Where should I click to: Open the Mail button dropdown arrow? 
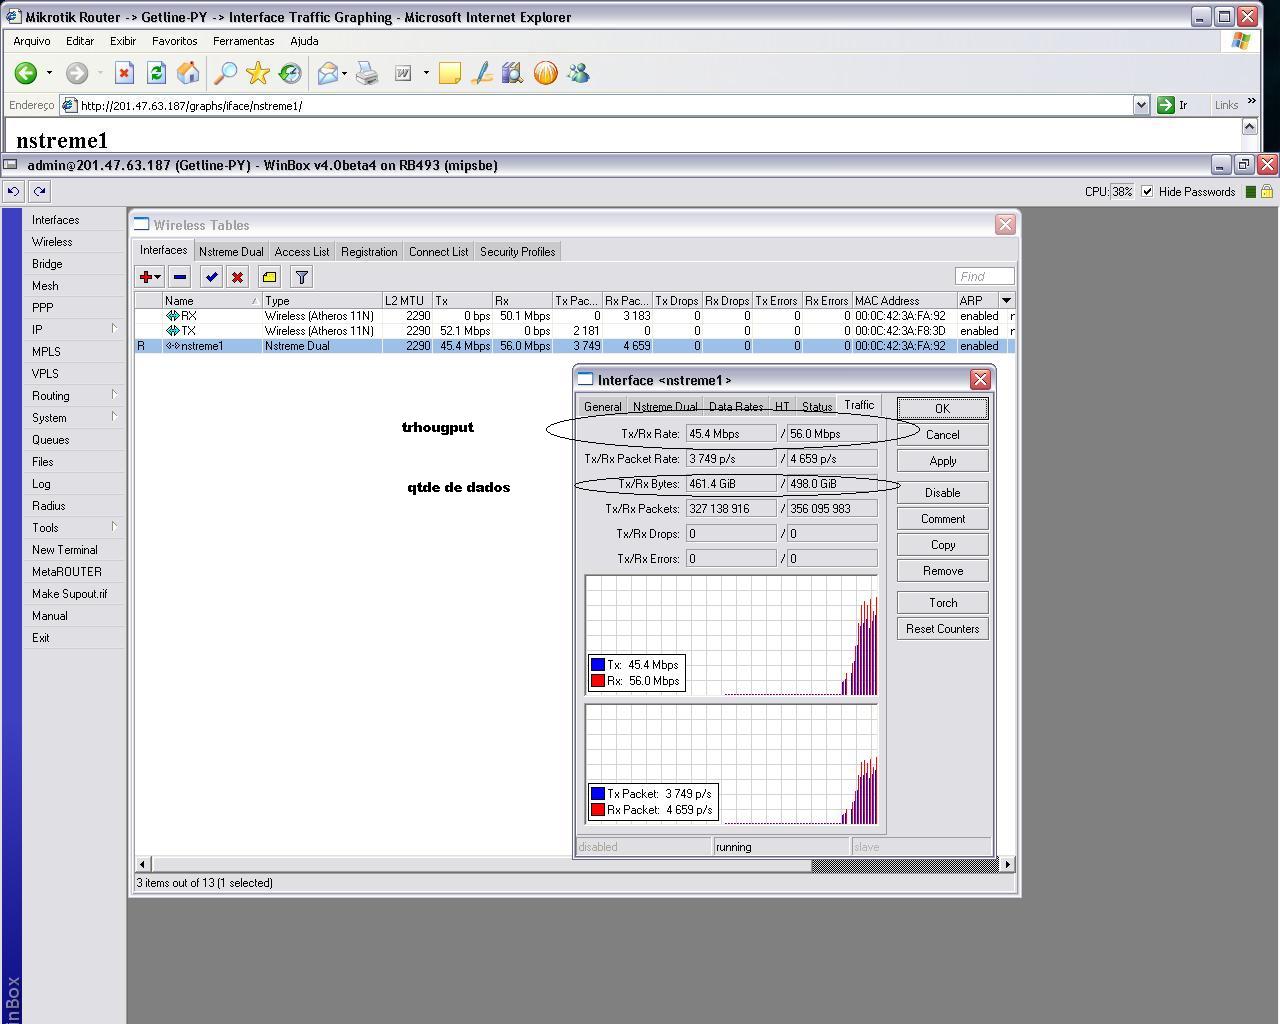point(344,73)
